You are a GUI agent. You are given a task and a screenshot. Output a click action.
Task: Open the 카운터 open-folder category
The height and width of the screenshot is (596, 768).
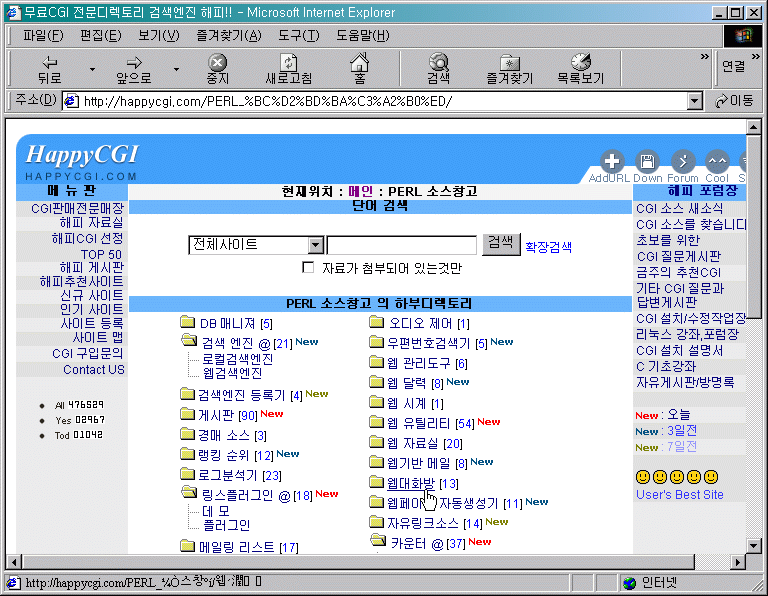(378, 540)
